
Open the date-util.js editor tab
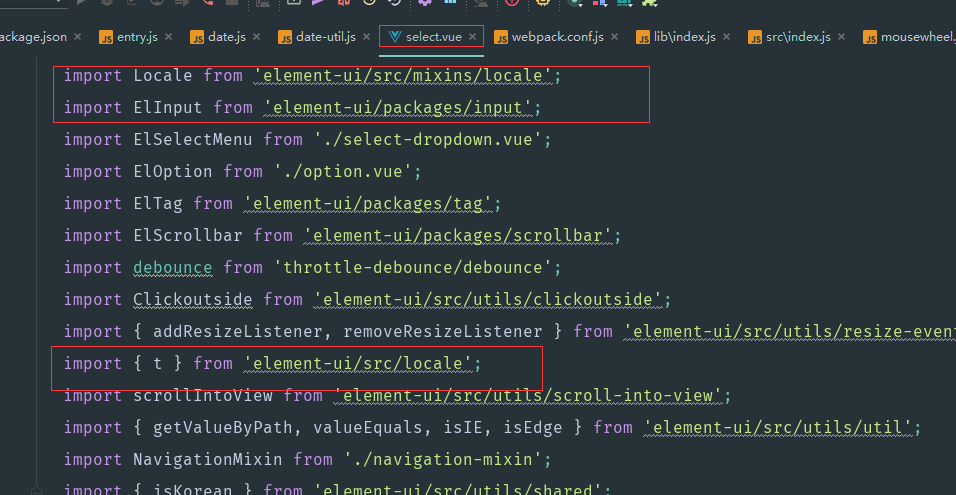[x=326, y=37]
